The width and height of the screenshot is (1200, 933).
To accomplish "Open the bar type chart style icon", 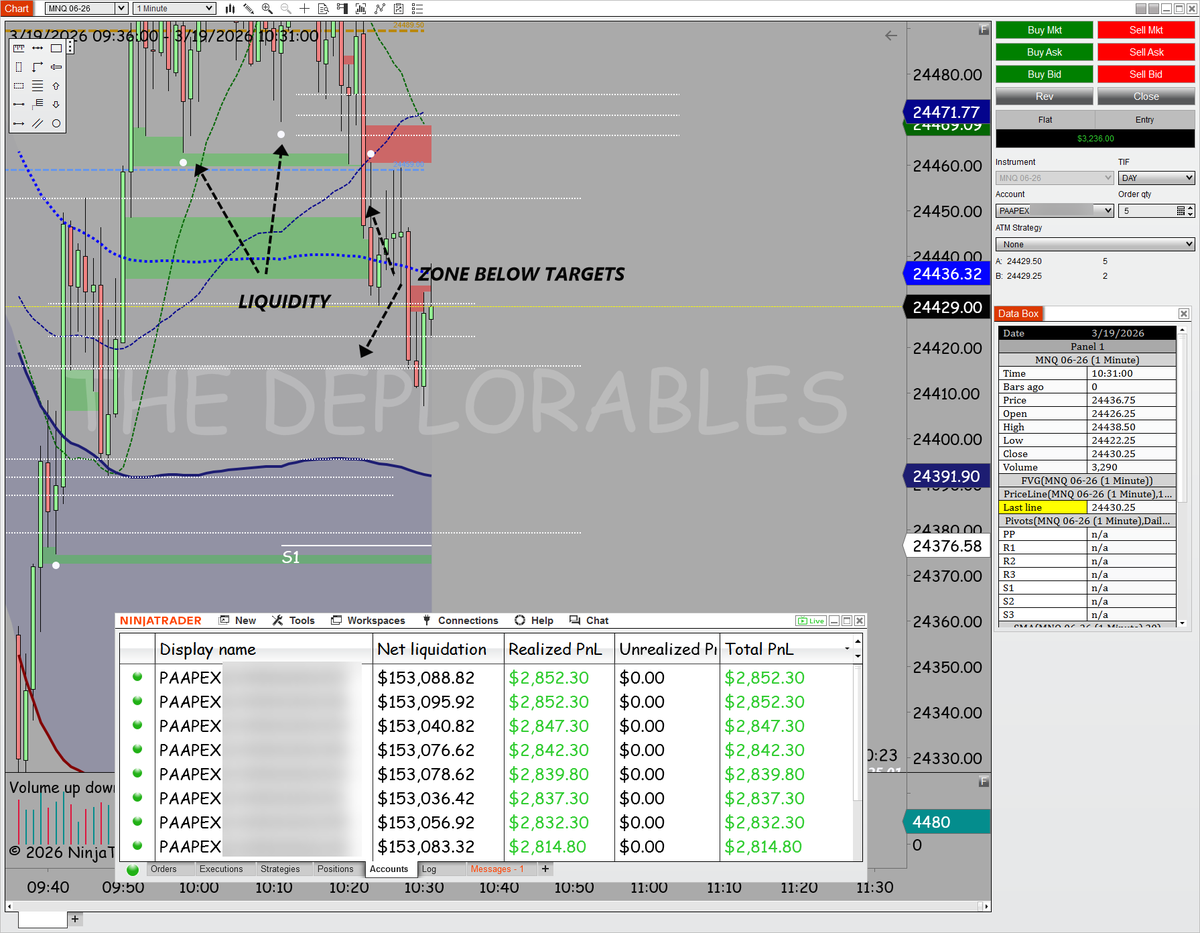I will (x=230, y=8).
